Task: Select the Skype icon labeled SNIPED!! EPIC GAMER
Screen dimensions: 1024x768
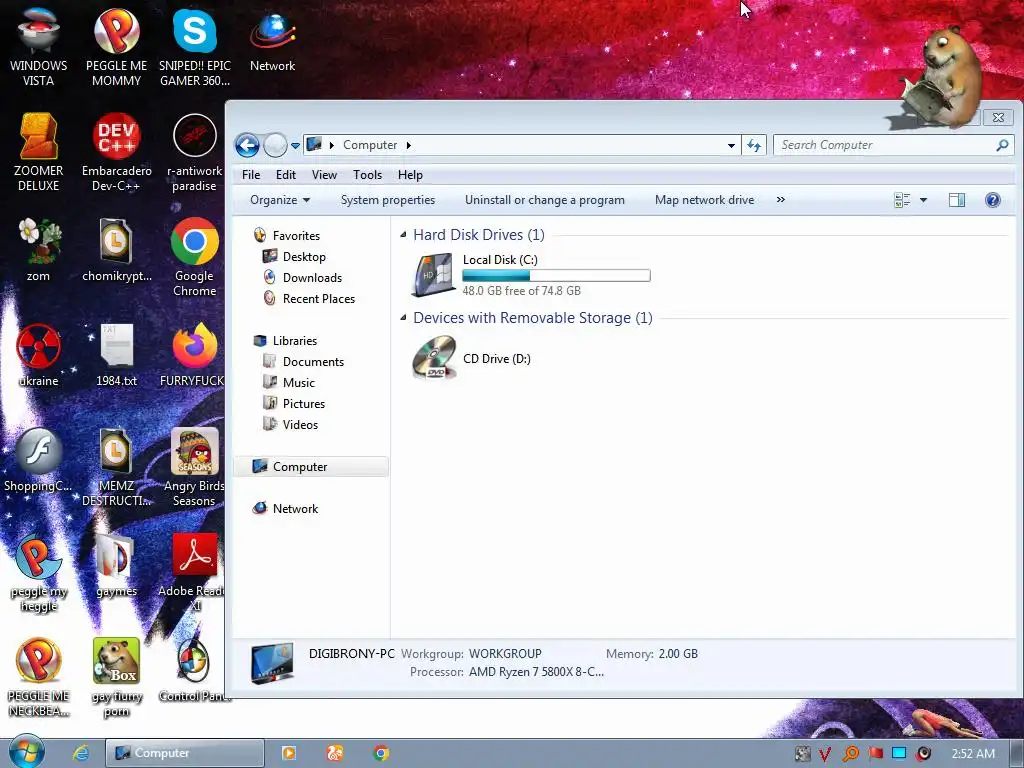Action: [x=195, y=46]
